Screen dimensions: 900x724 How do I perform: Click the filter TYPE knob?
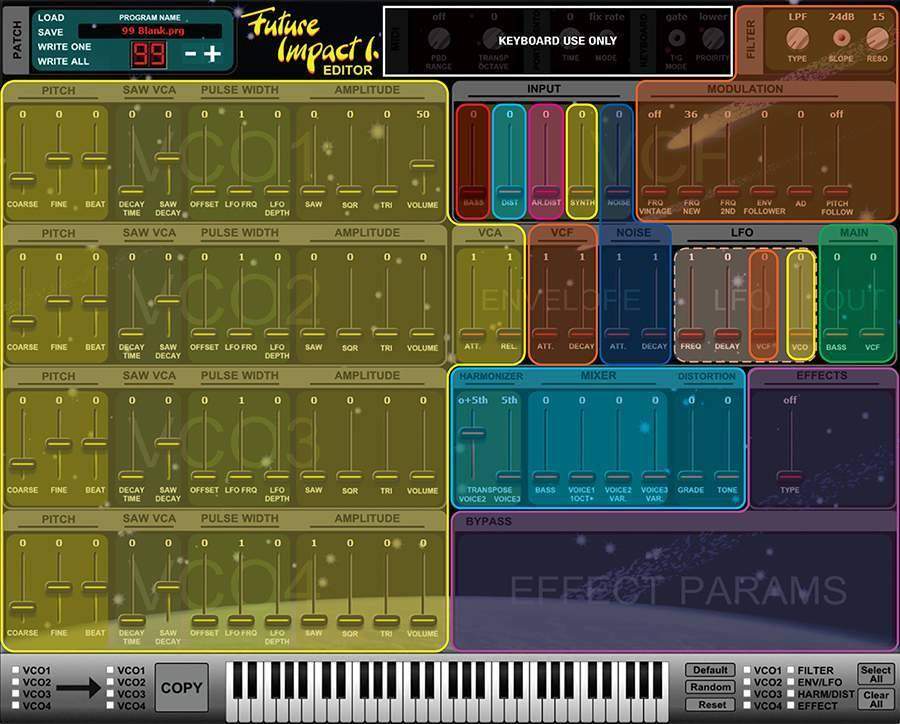tap(797, 38)
